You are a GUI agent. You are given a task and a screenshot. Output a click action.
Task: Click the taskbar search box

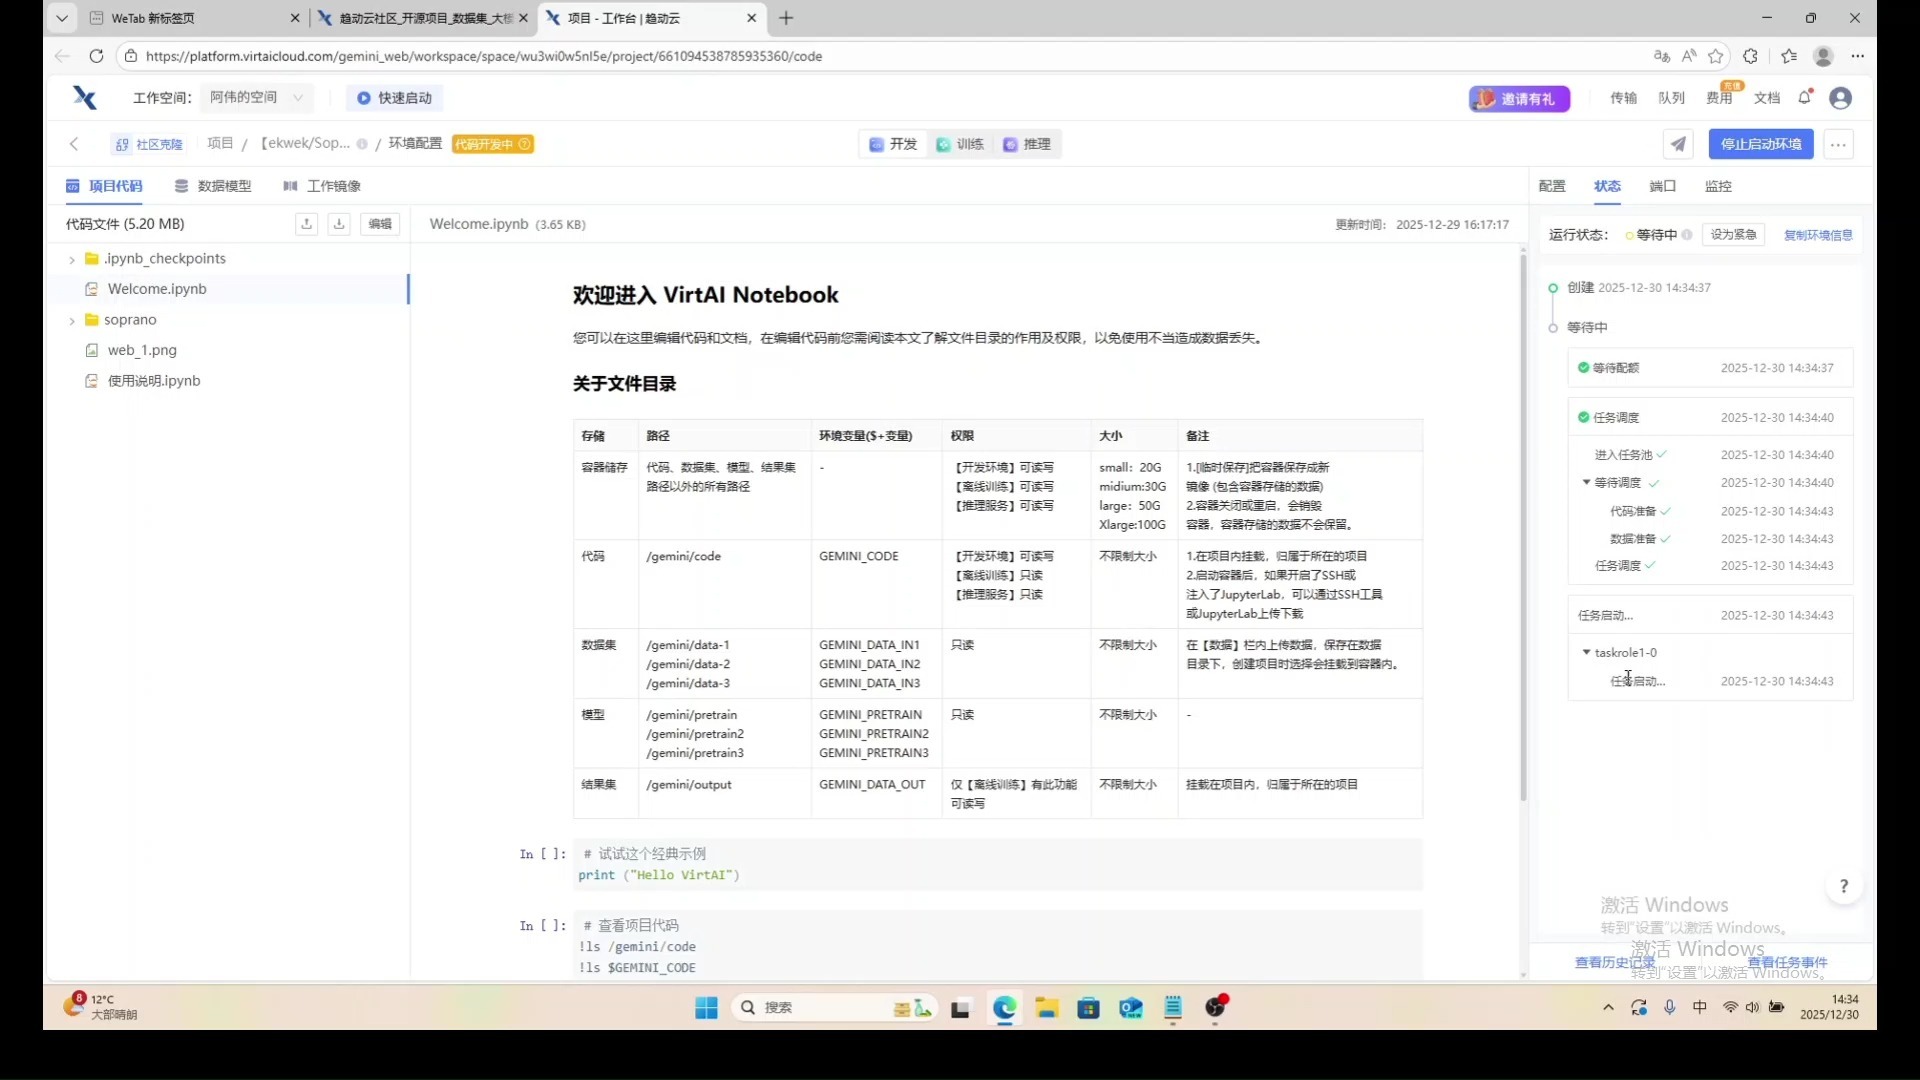coord(836,1008)
